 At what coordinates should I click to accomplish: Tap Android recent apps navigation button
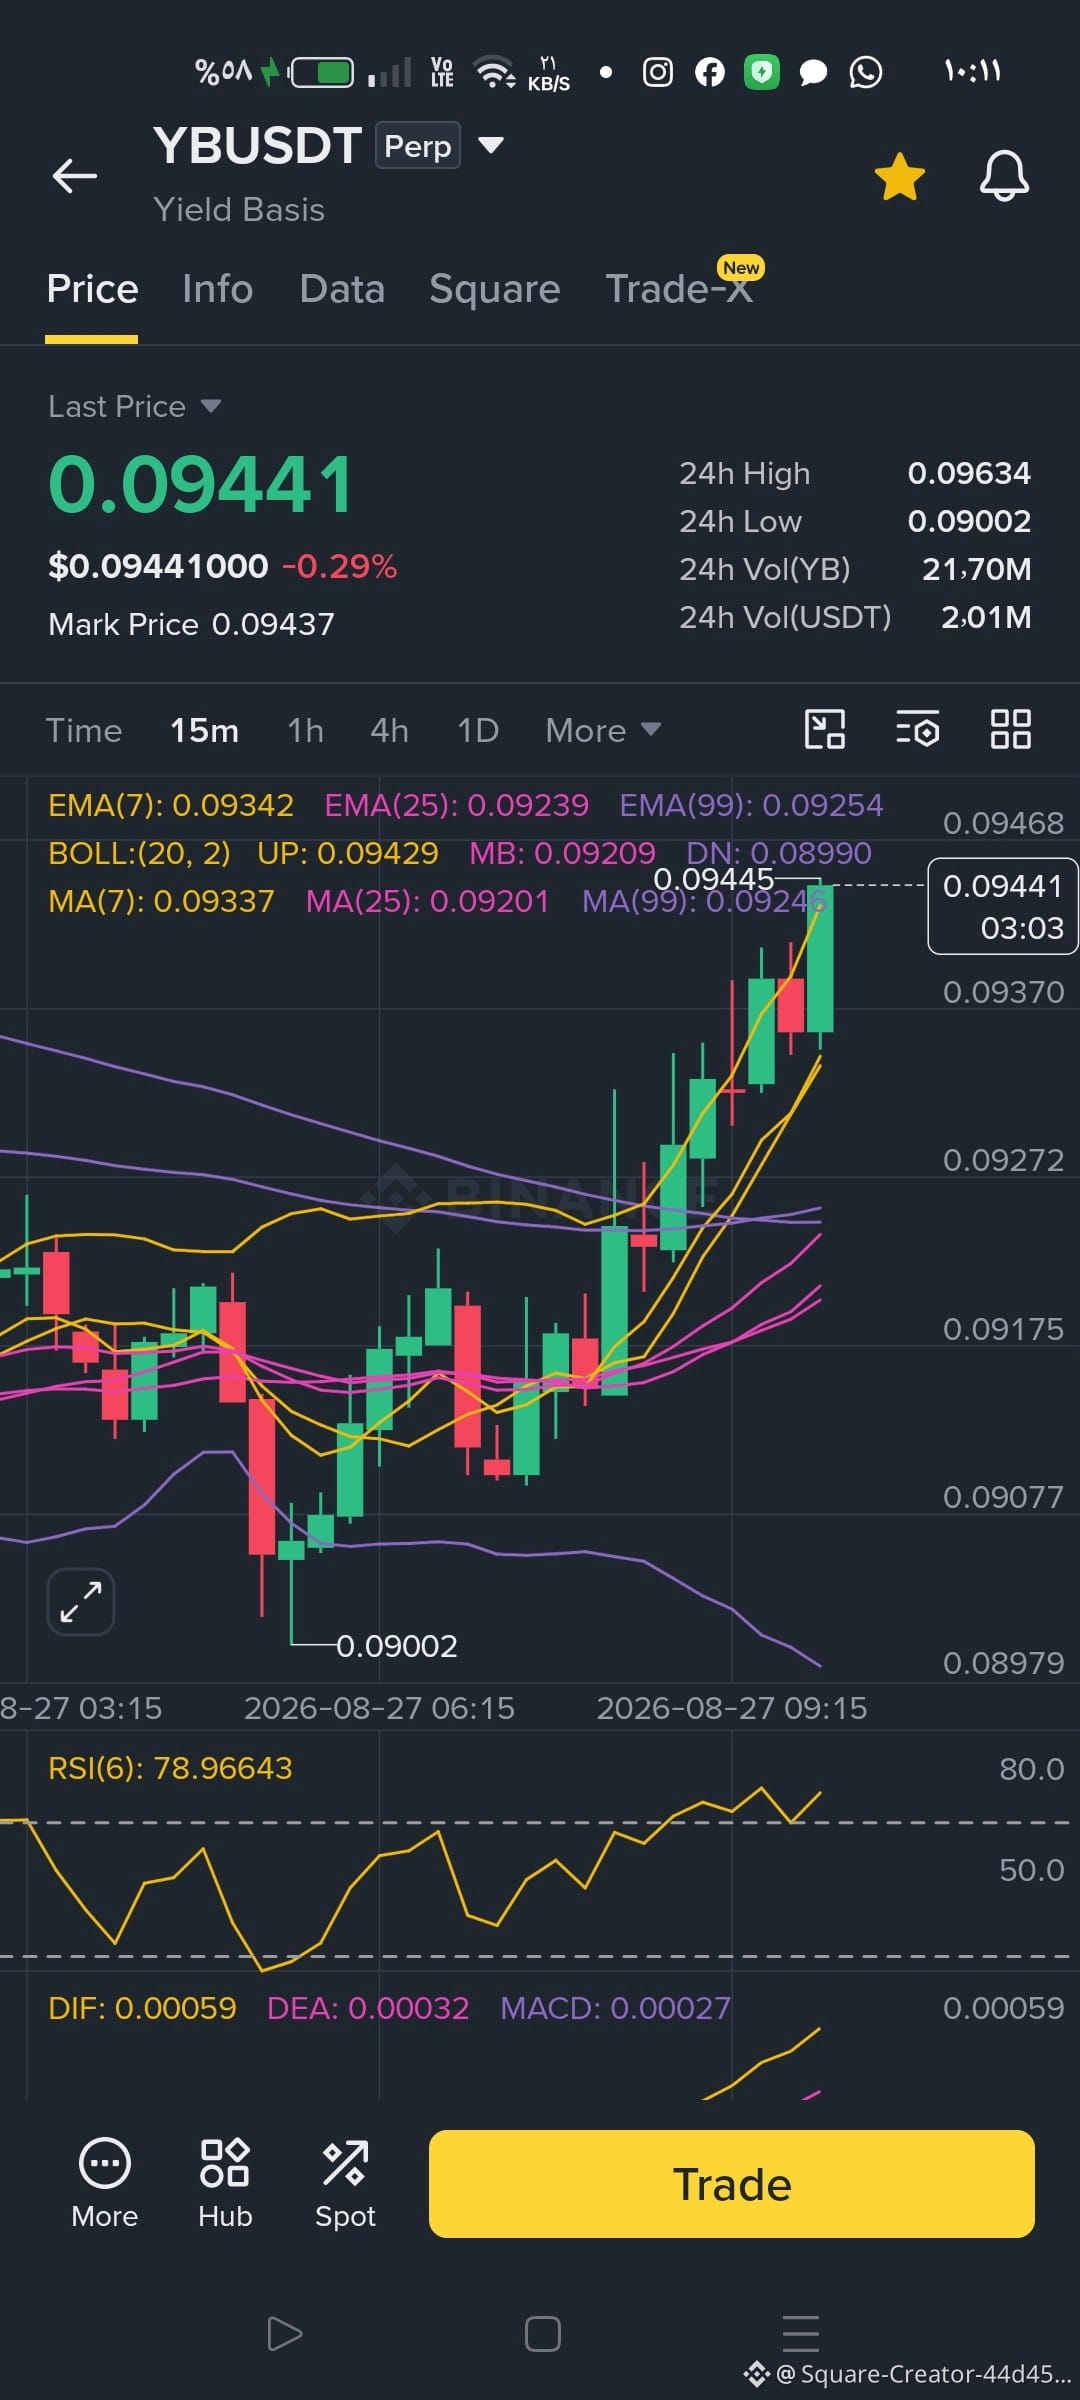pyautogui.click(x=801, y=2334)
